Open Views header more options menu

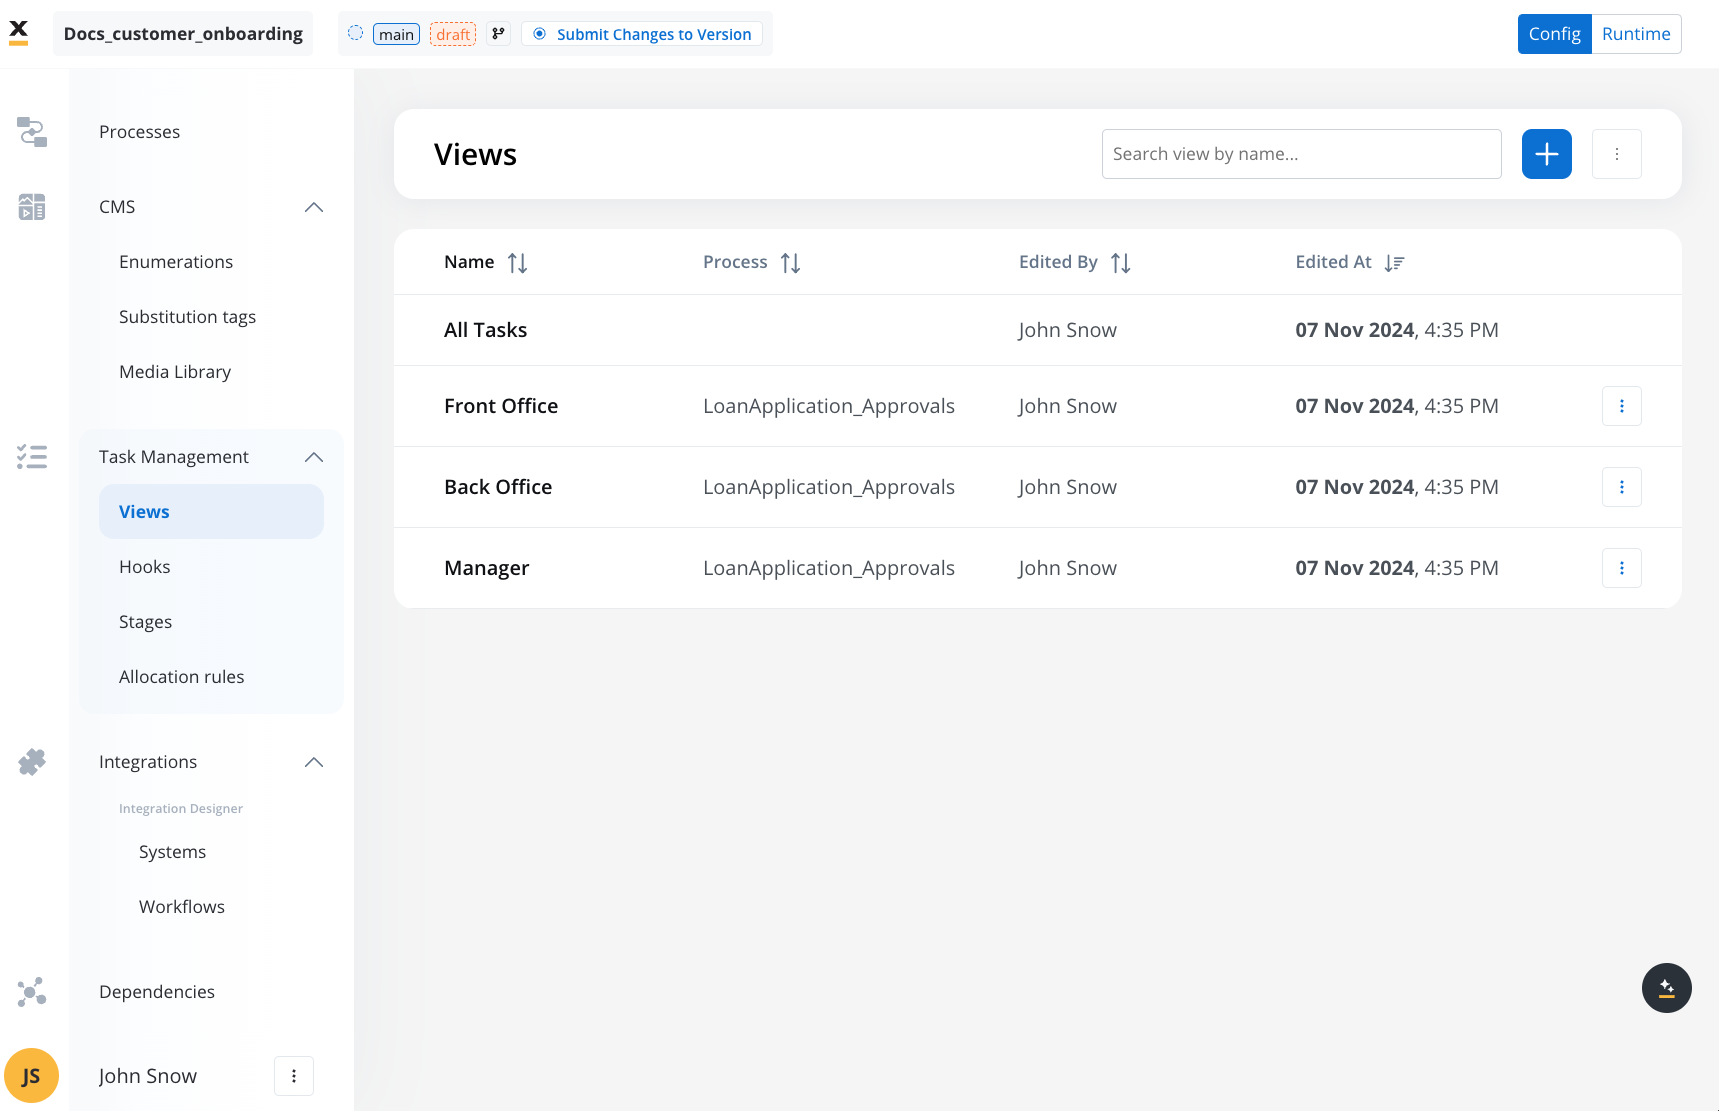pos(1617,154)
